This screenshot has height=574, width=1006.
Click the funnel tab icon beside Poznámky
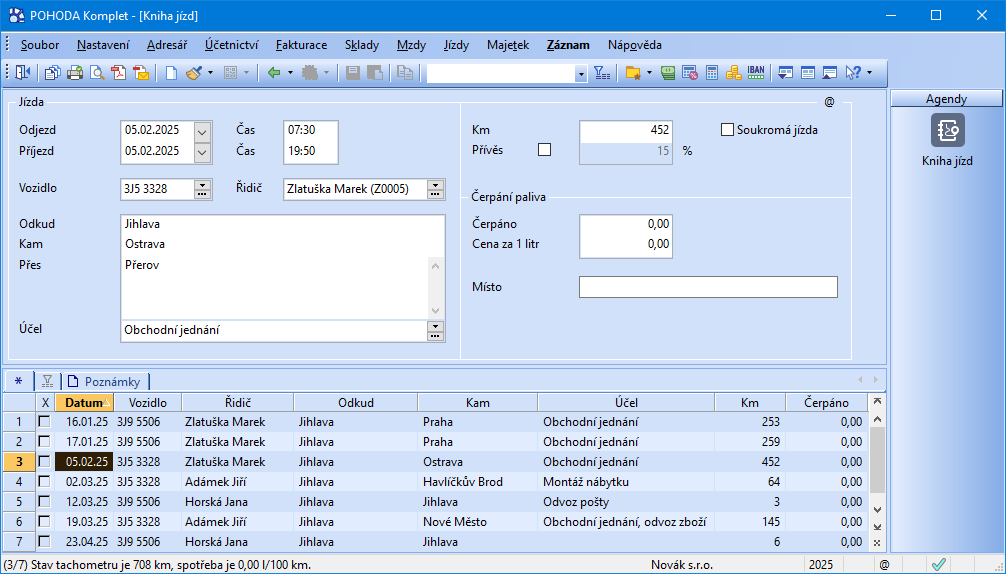[x=47, y=382]
